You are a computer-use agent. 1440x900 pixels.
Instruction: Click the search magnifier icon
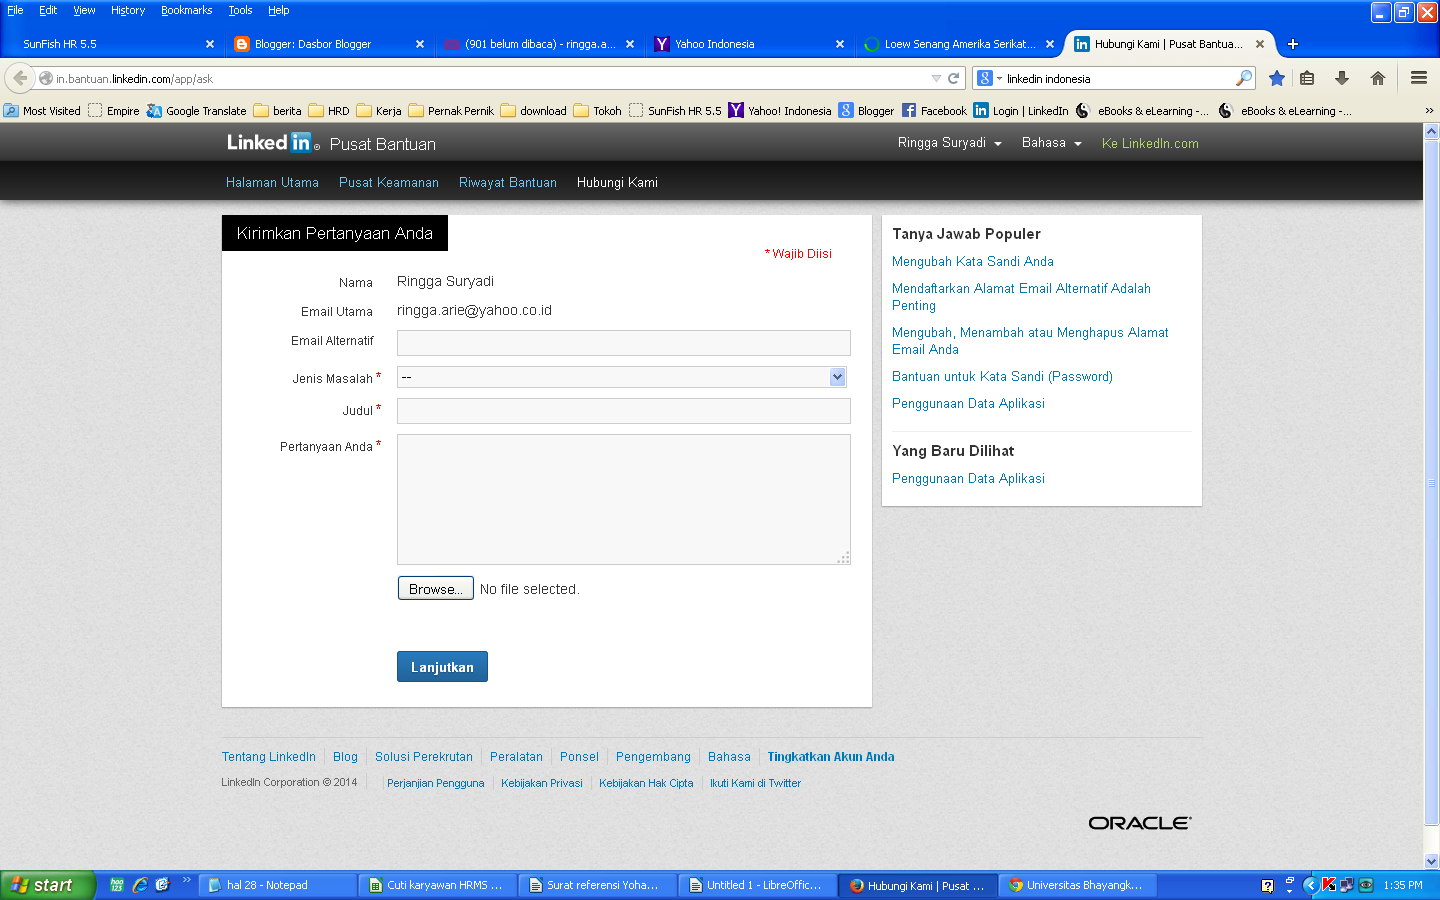1244,78
